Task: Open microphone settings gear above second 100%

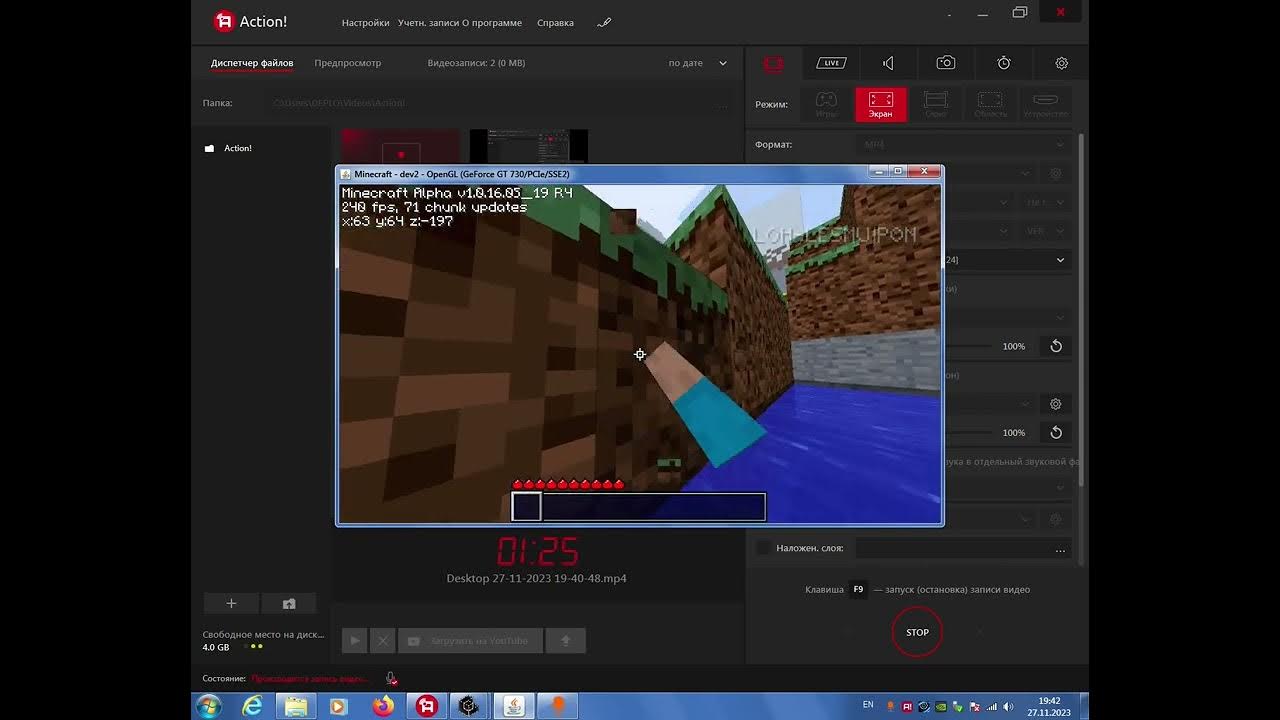Action: pos(1055,404)
